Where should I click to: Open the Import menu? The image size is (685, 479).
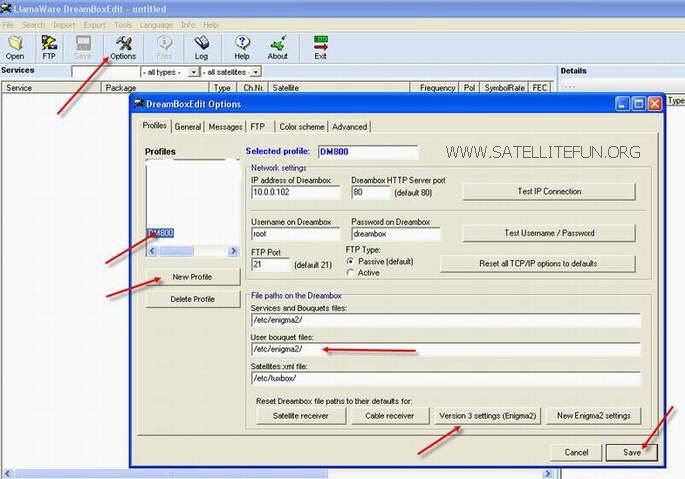click(x=64, y=25)
